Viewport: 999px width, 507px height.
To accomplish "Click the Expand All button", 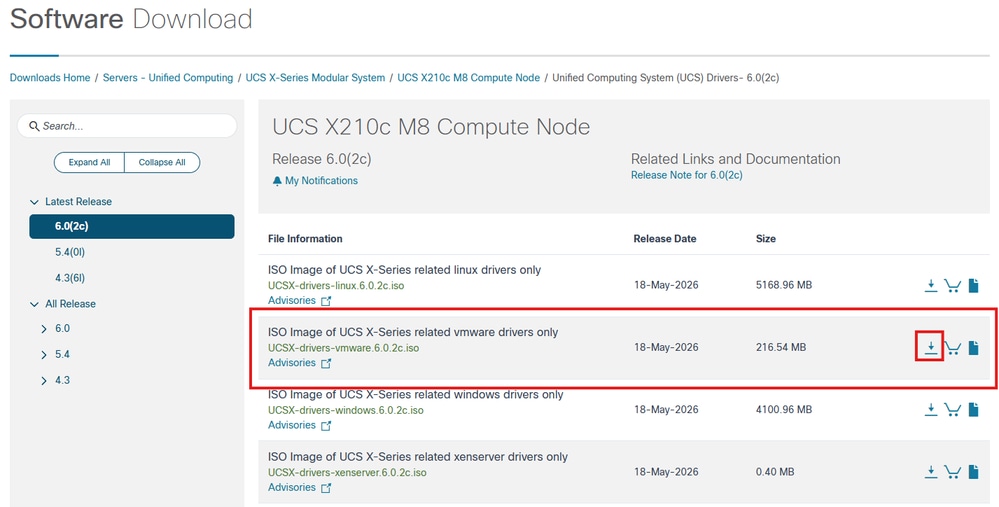I will (89, 162).
